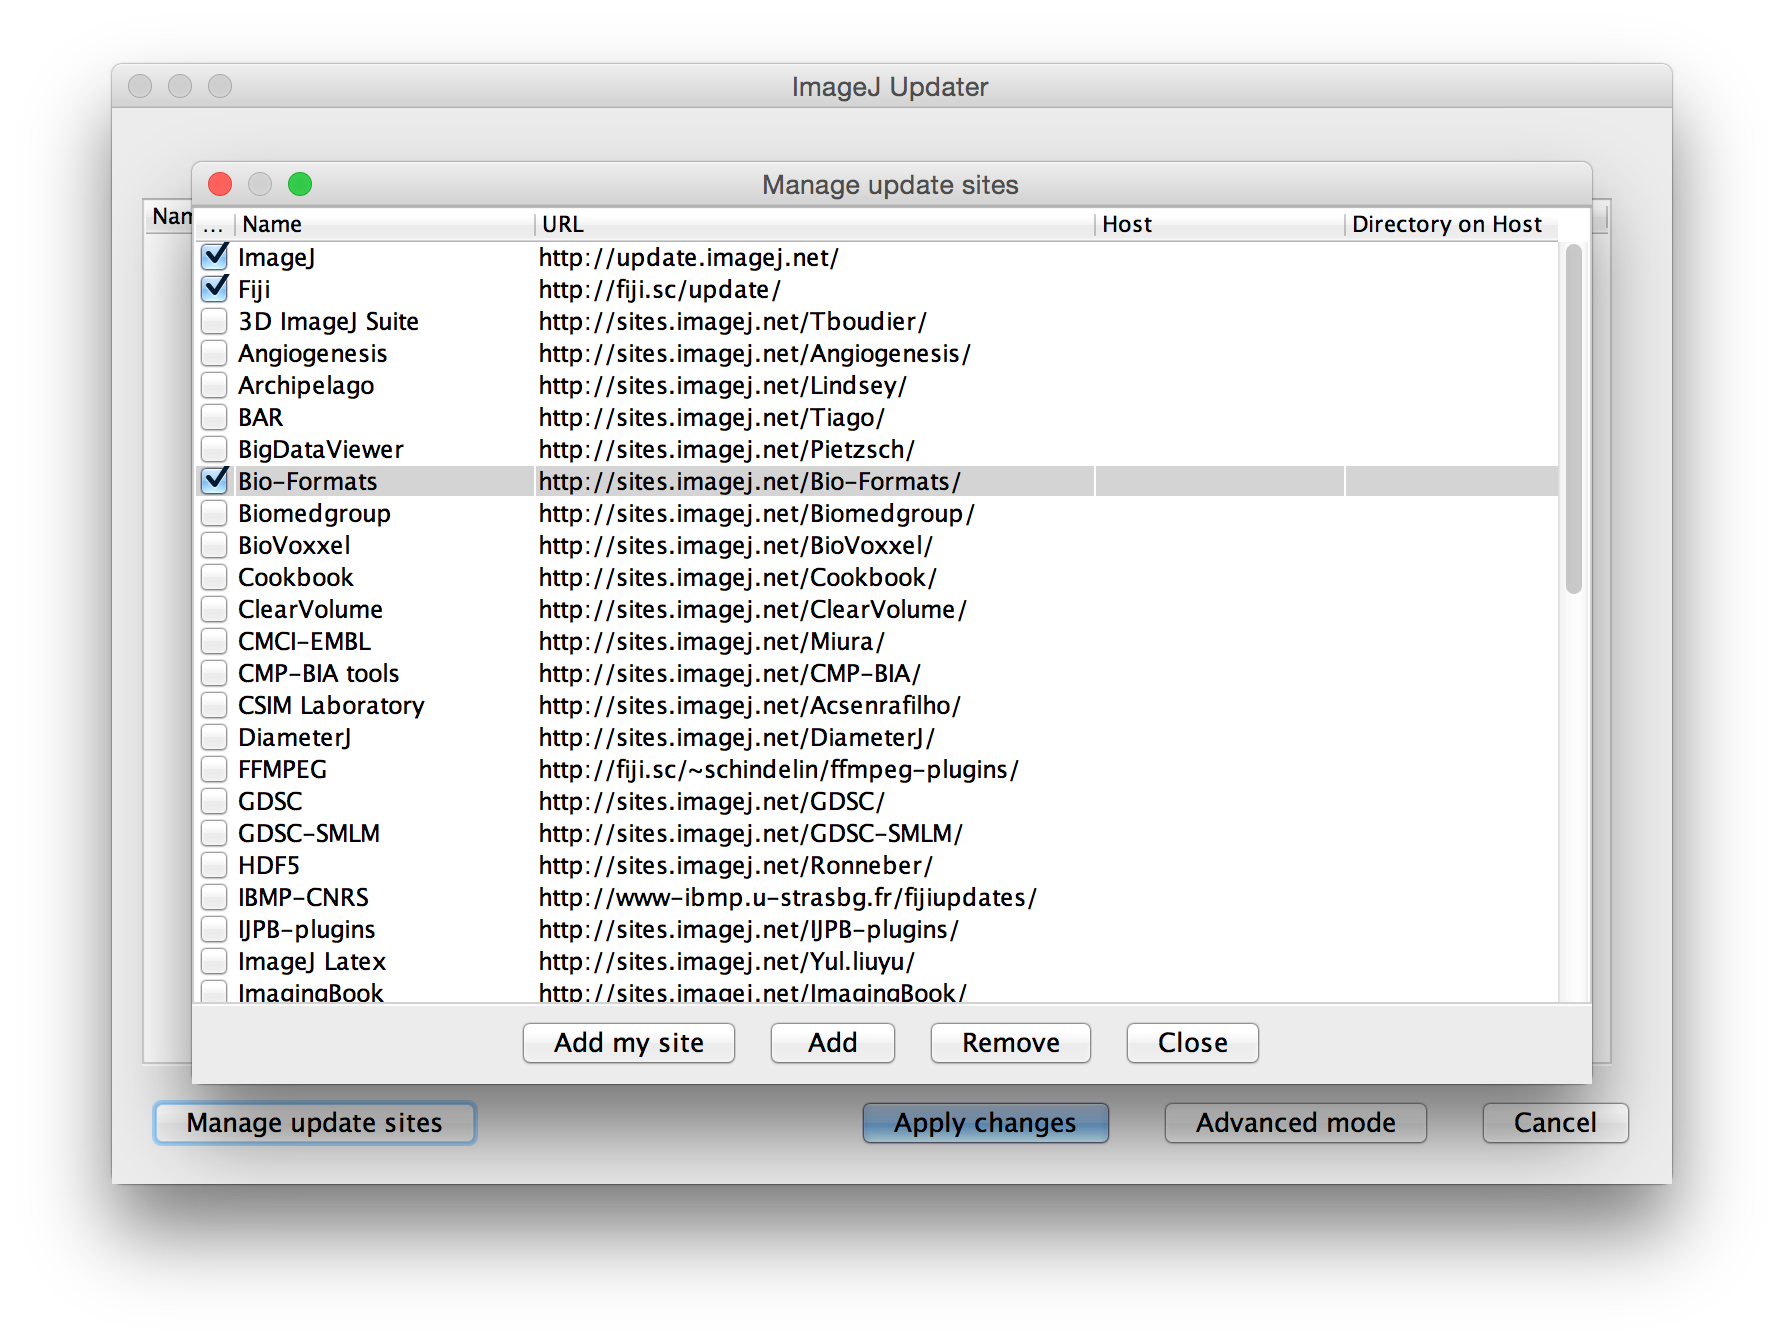1784x1344 pixels.
Task: Enable the GDSC-SMLM checkbox
Action: pos(214,833)
